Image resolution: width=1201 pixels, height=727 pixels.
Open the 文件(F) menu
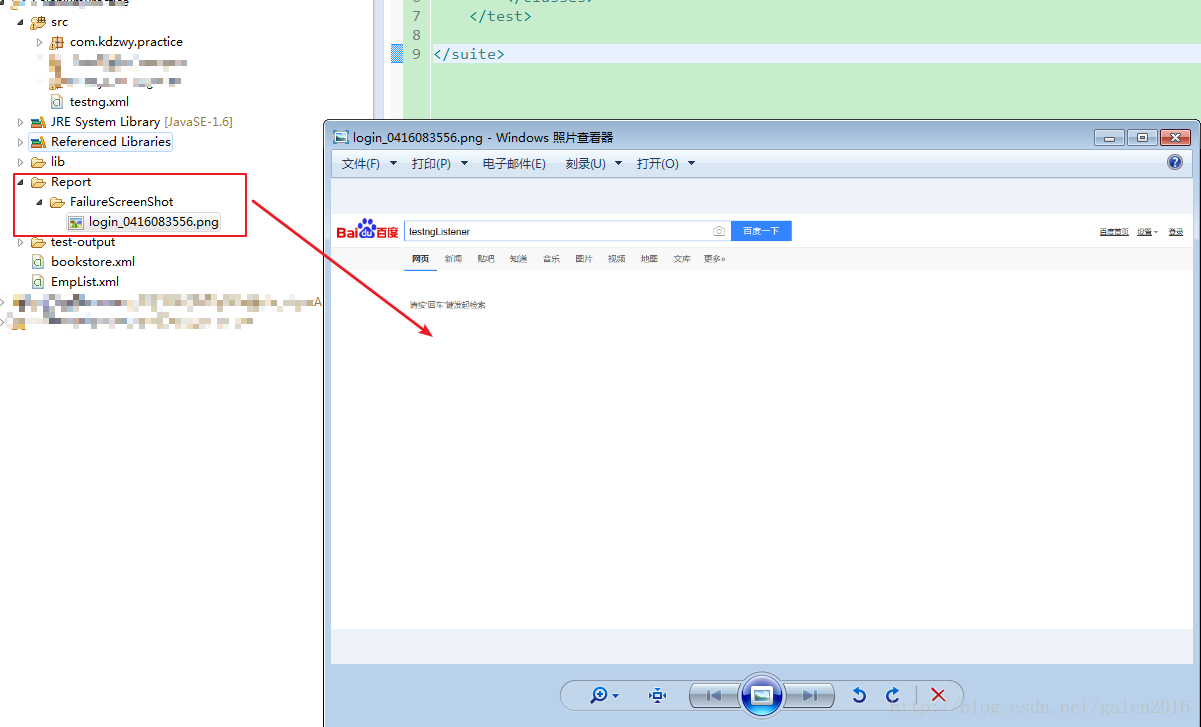(x=369, y=164)
